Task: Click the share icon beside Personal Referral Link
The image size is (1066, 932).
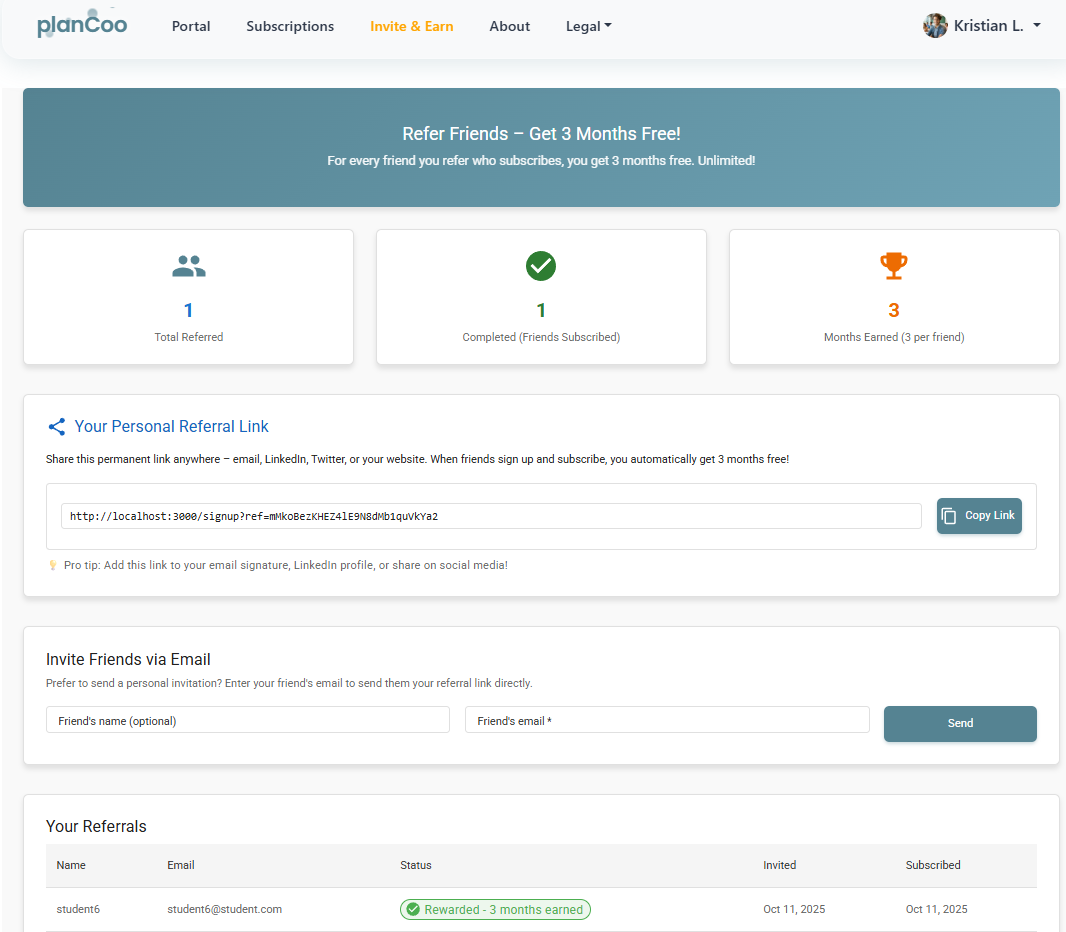Action: tap(57, 427)
